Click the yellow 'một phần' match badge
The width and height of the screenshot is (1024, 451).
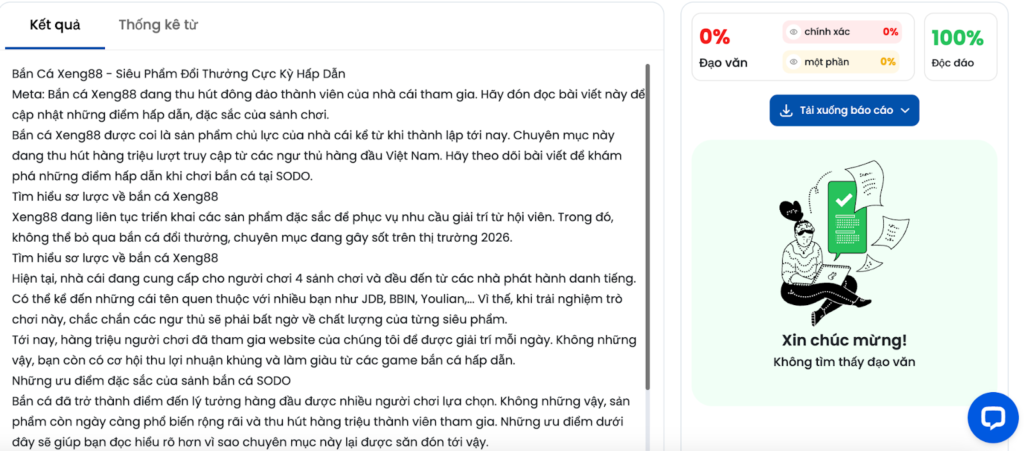841,62
